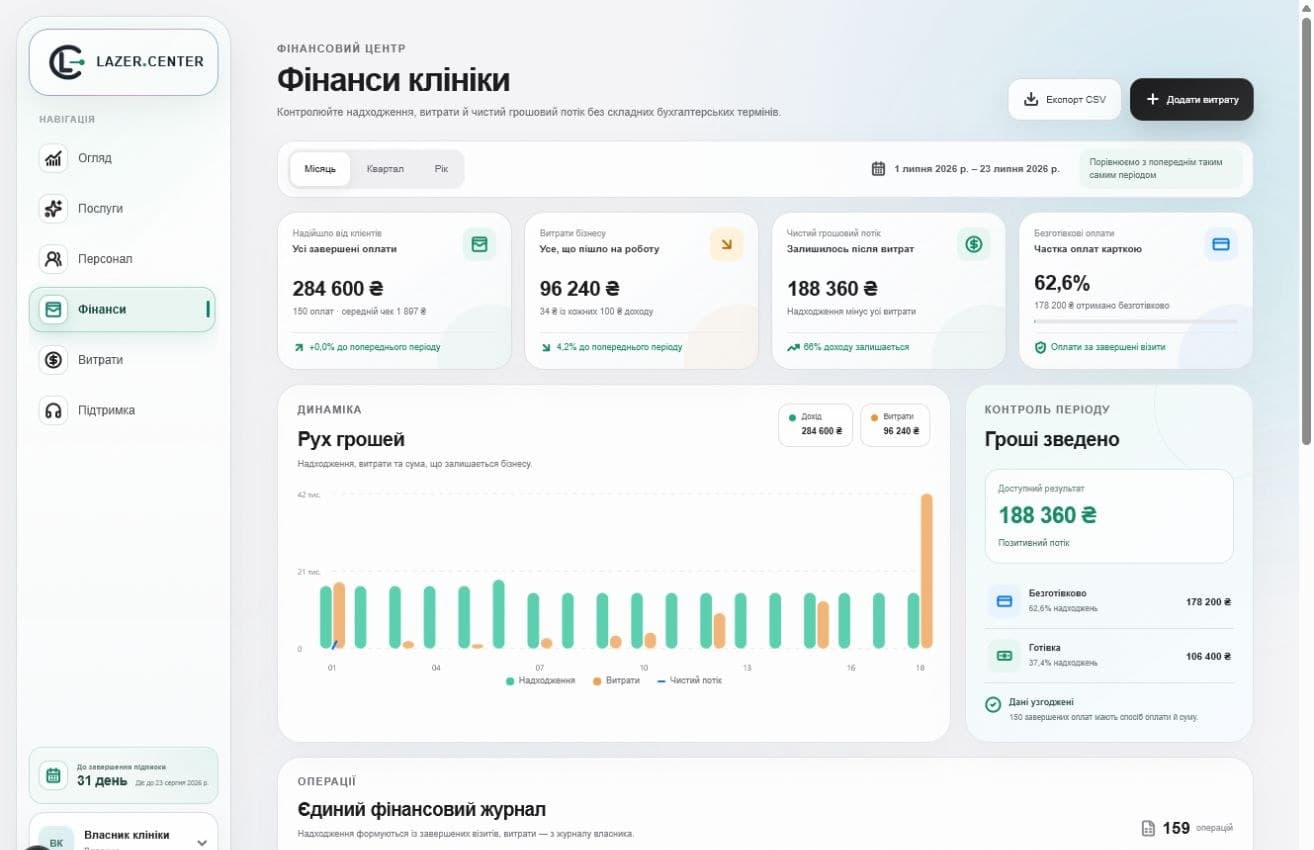Click the Додати витрату button
This screenshot has height=850, width=1314.
click(1191, 99)
